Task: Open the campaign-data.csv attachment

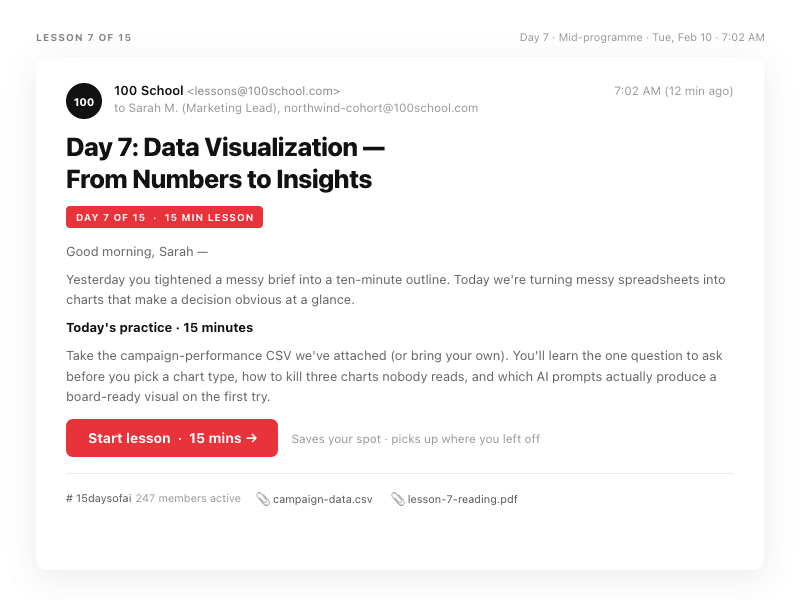Action: click(322, 499)
